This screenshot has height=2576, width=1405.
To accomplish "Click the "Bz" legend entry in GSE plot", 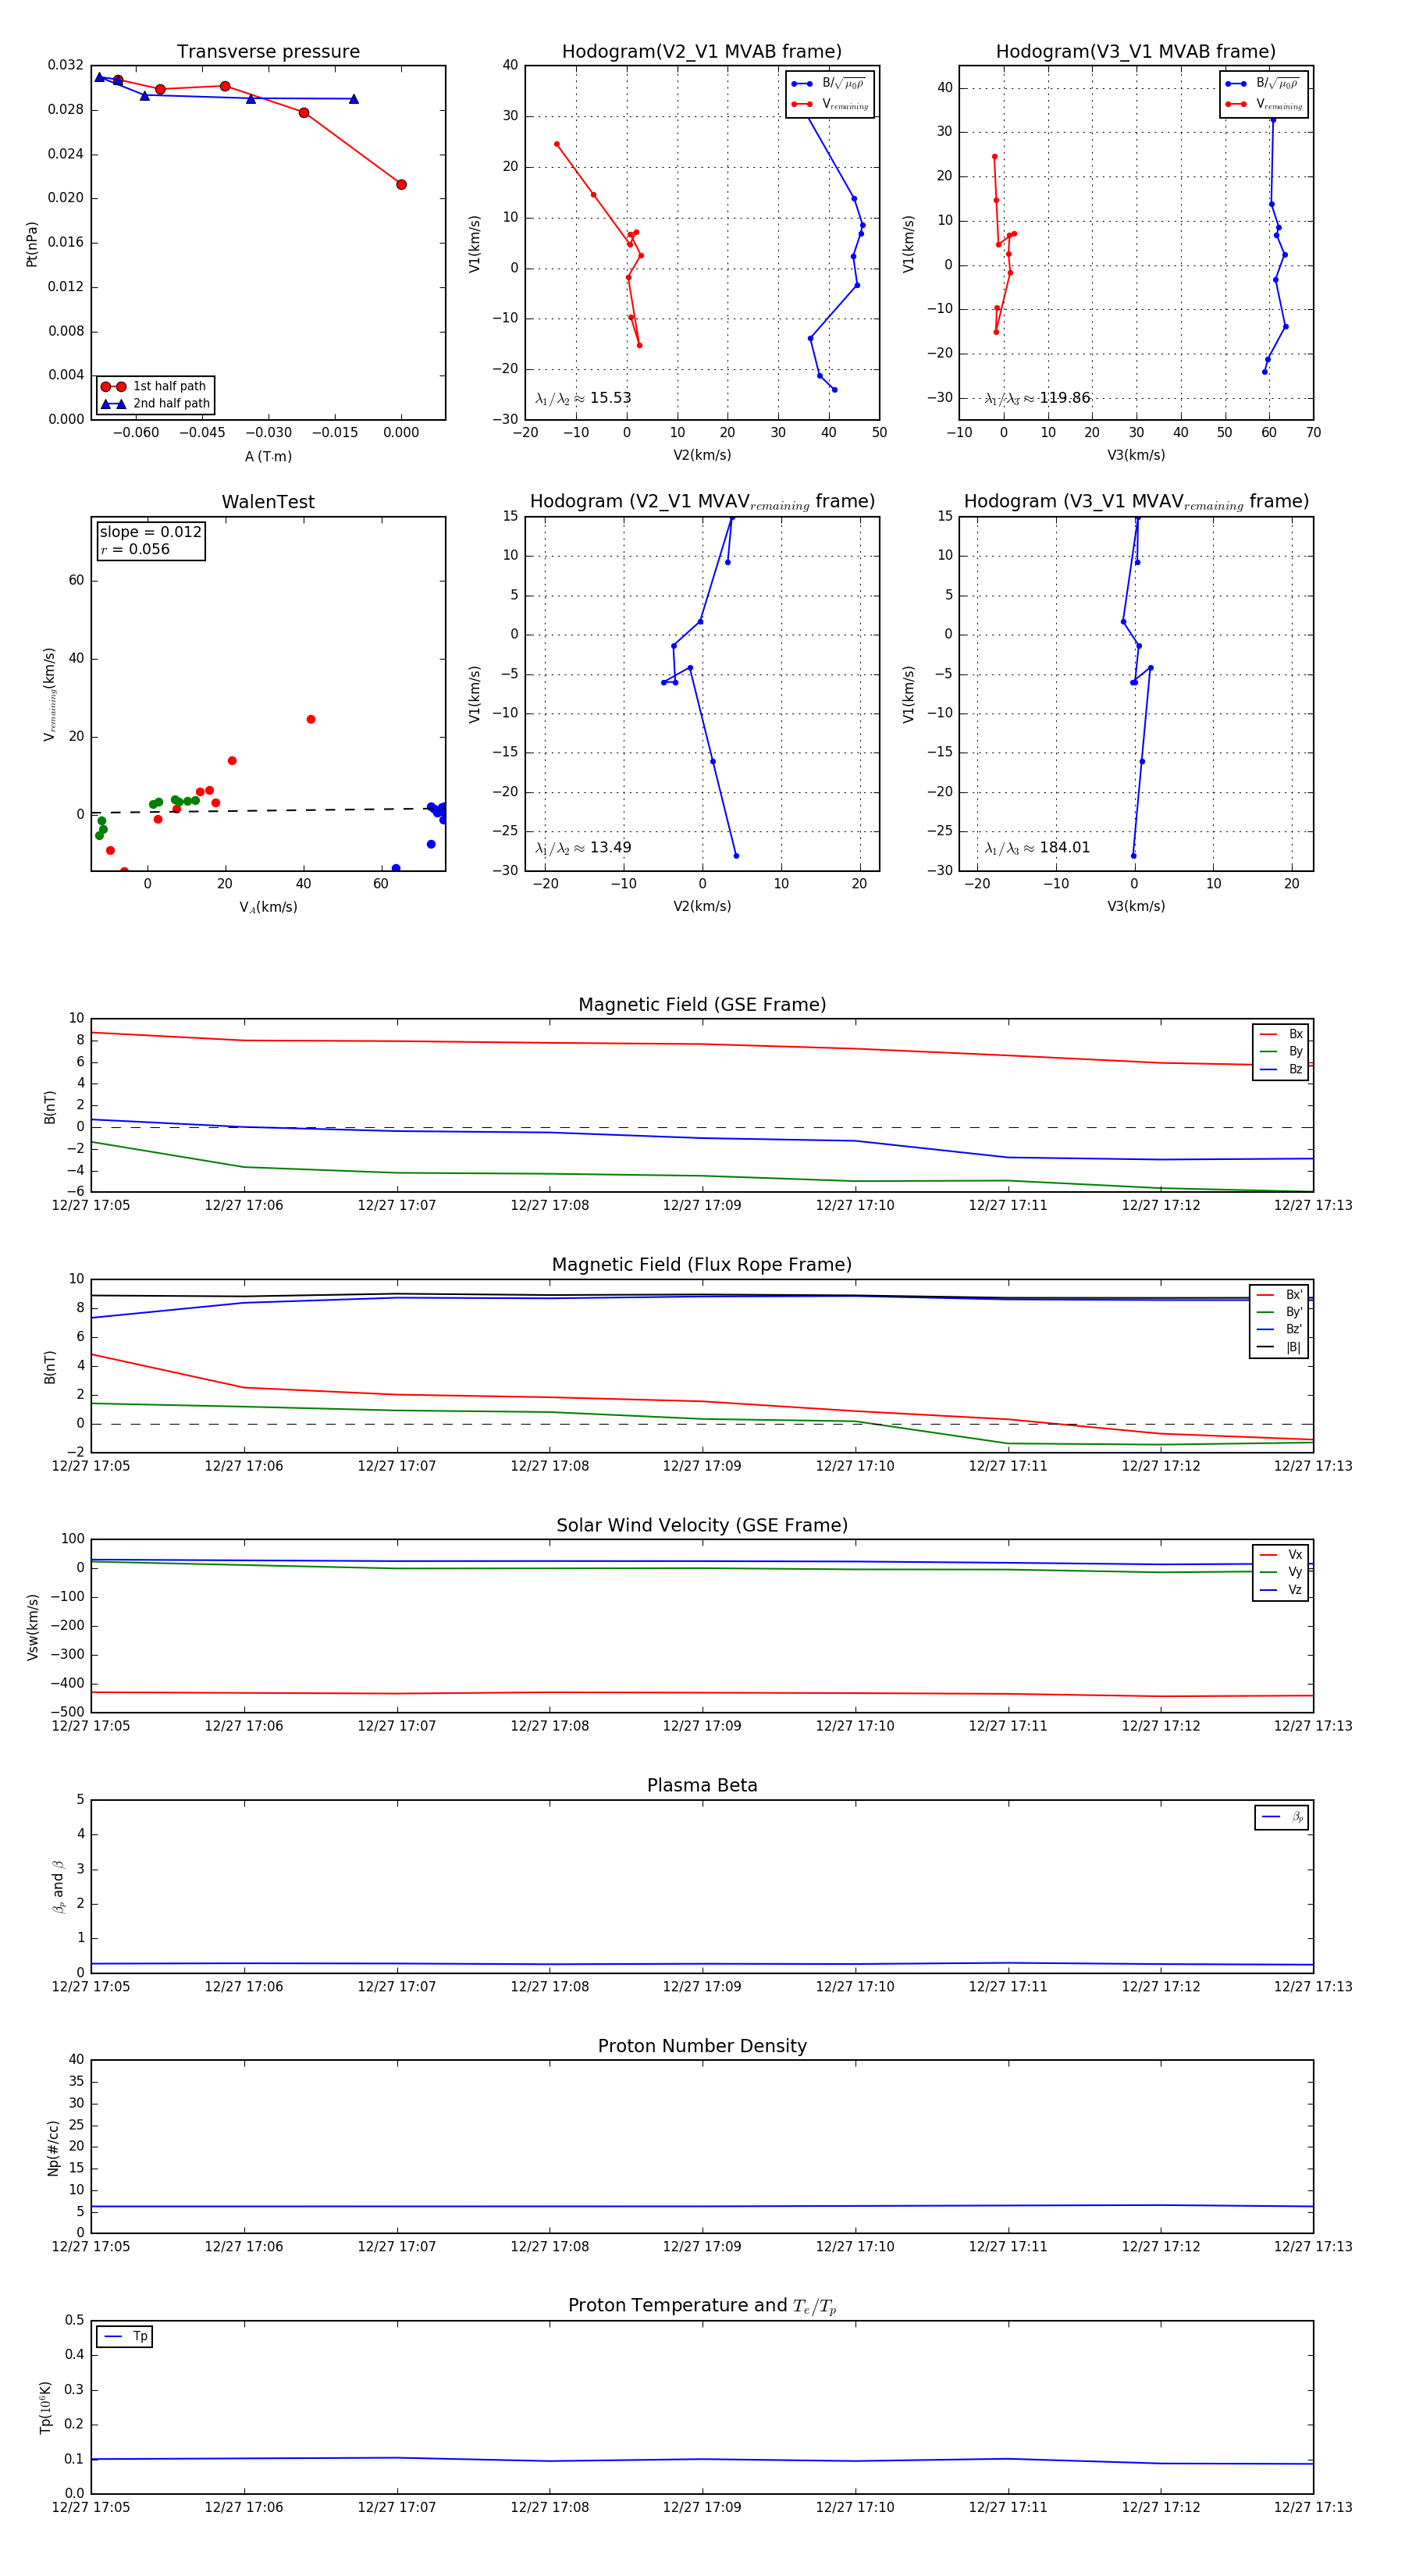I will pyautogui.click(x=1281, y=1070).
